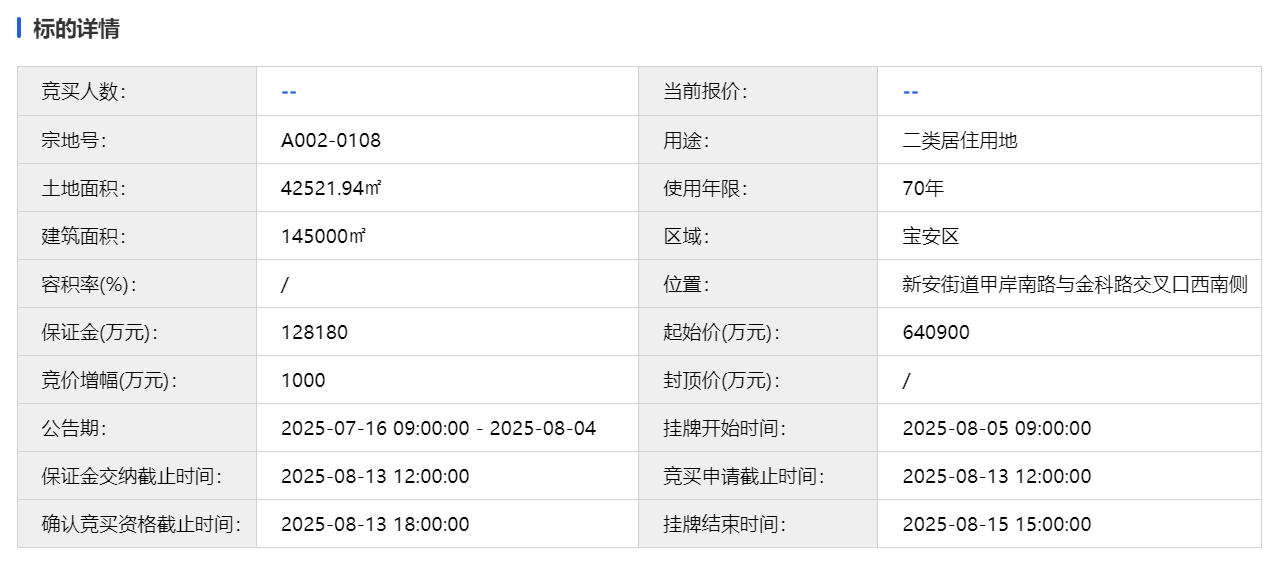
Task: Click the land area value 42521.94㎡
Action: pos(331,188)
